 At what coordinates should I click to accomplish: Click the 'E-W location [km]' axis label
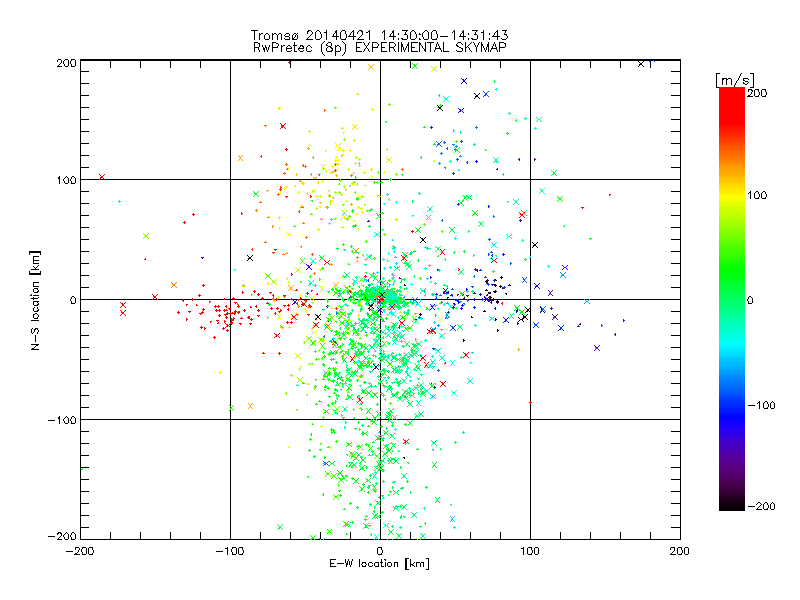pyautogui.click(x=379, y=563)
